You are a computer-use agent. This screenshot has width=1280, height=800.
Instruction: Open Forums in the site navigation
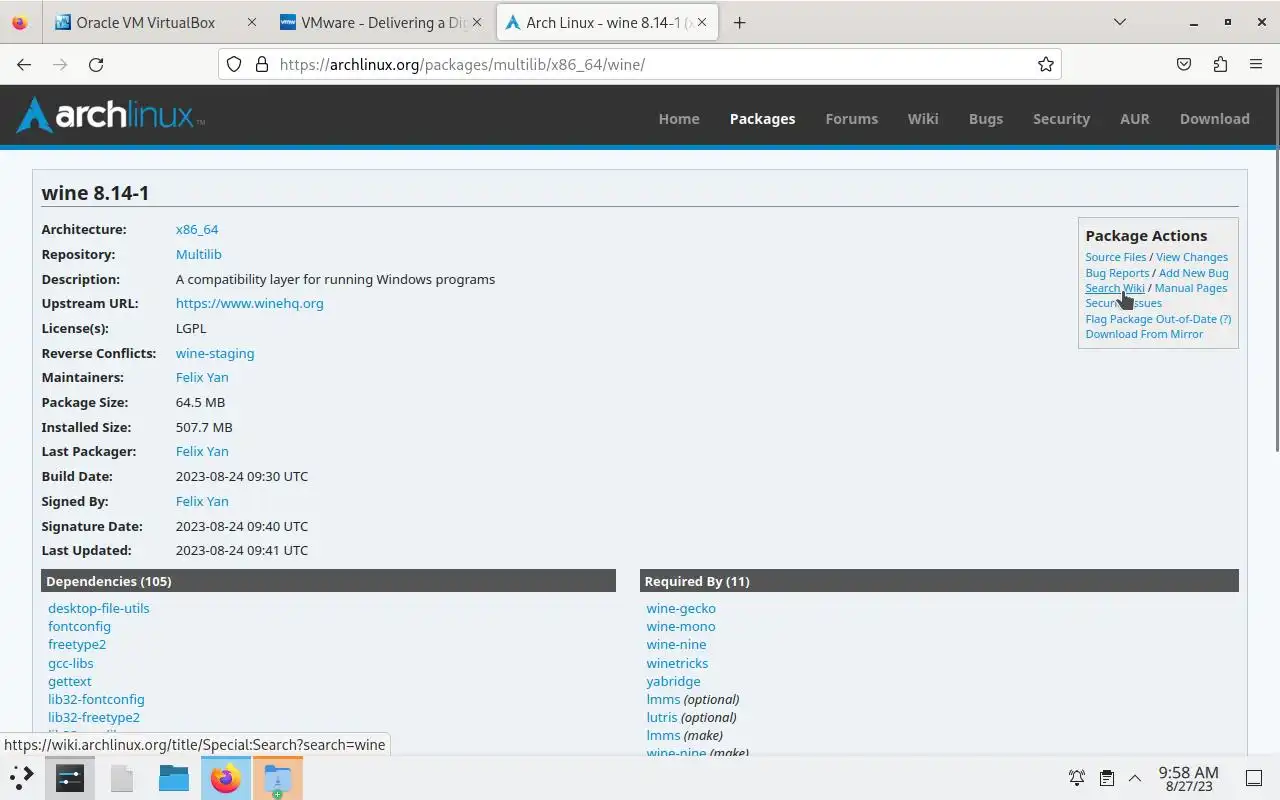[852, 118]
